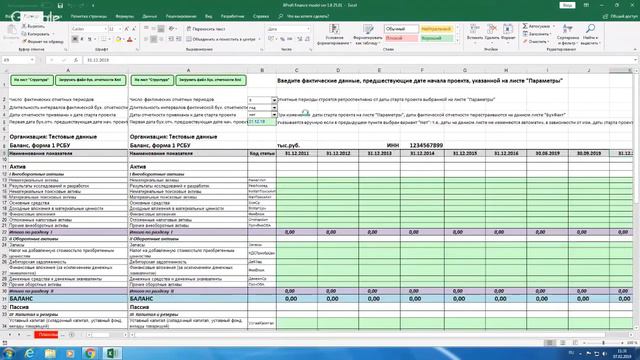Click Автосумма sigma button
This screenshot has height=360, width=640.
[536, 26]
